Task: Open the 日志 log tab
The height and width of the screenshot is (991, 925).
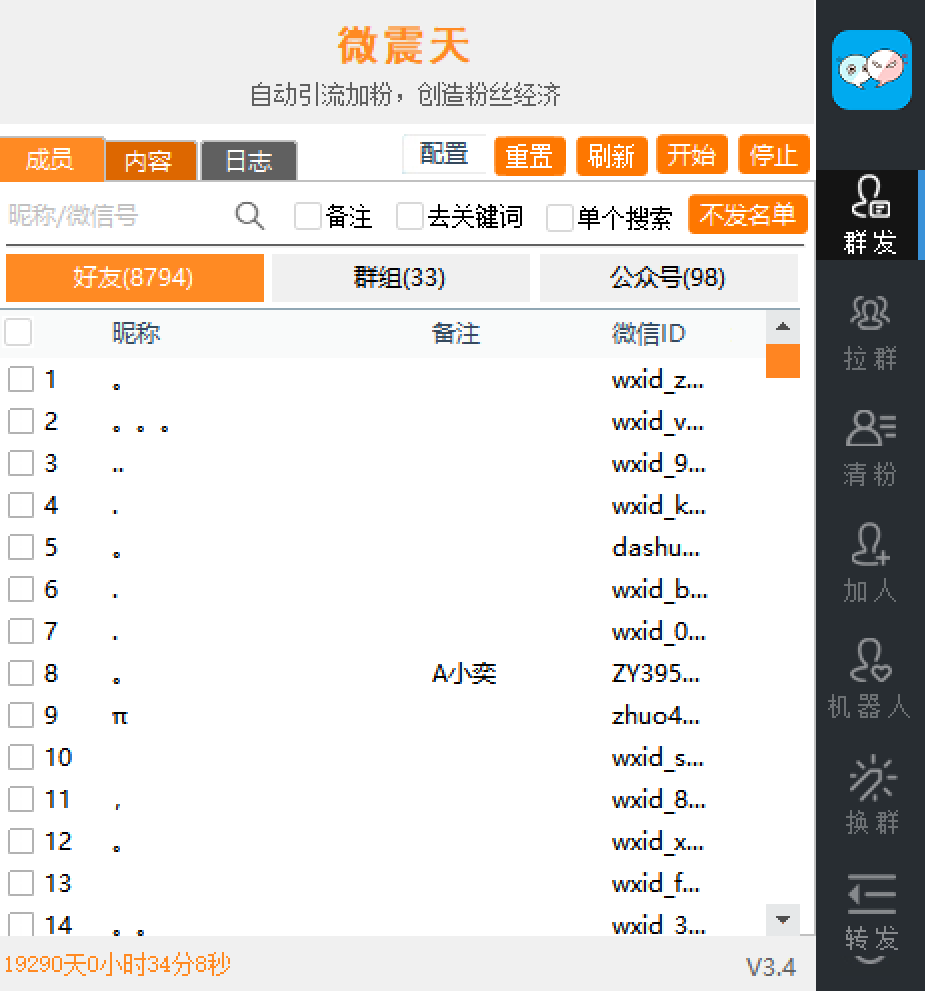Action: coord(248,161)
